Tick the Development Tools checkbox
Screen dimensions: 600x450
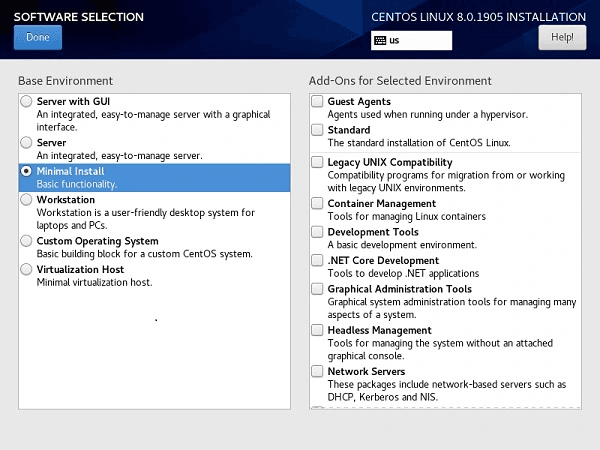[x=317, y=232]
